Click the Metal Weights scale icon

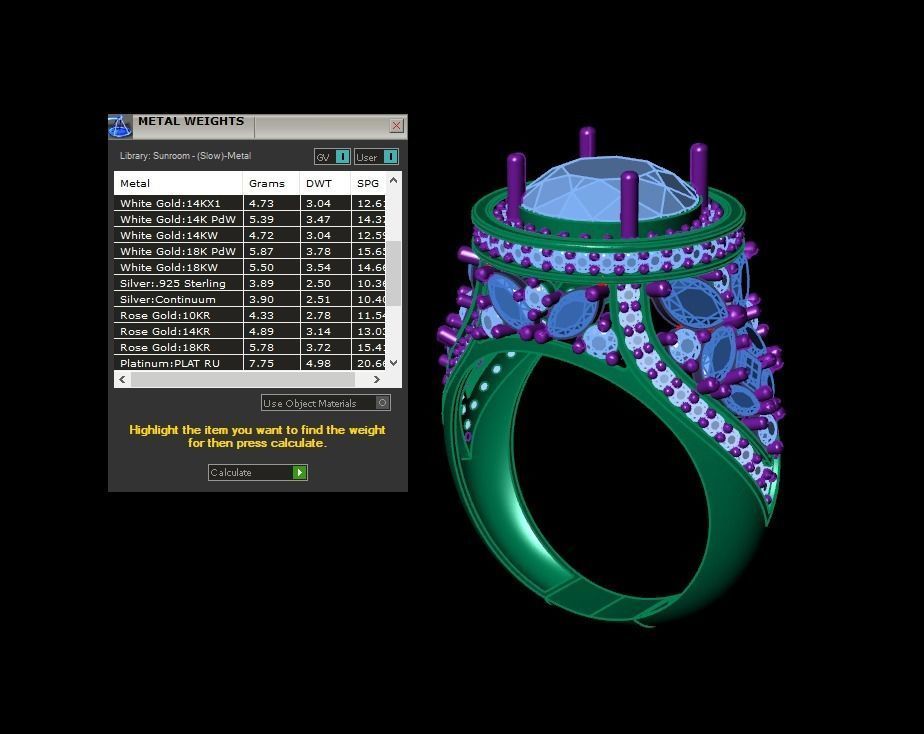coord(120,127)
